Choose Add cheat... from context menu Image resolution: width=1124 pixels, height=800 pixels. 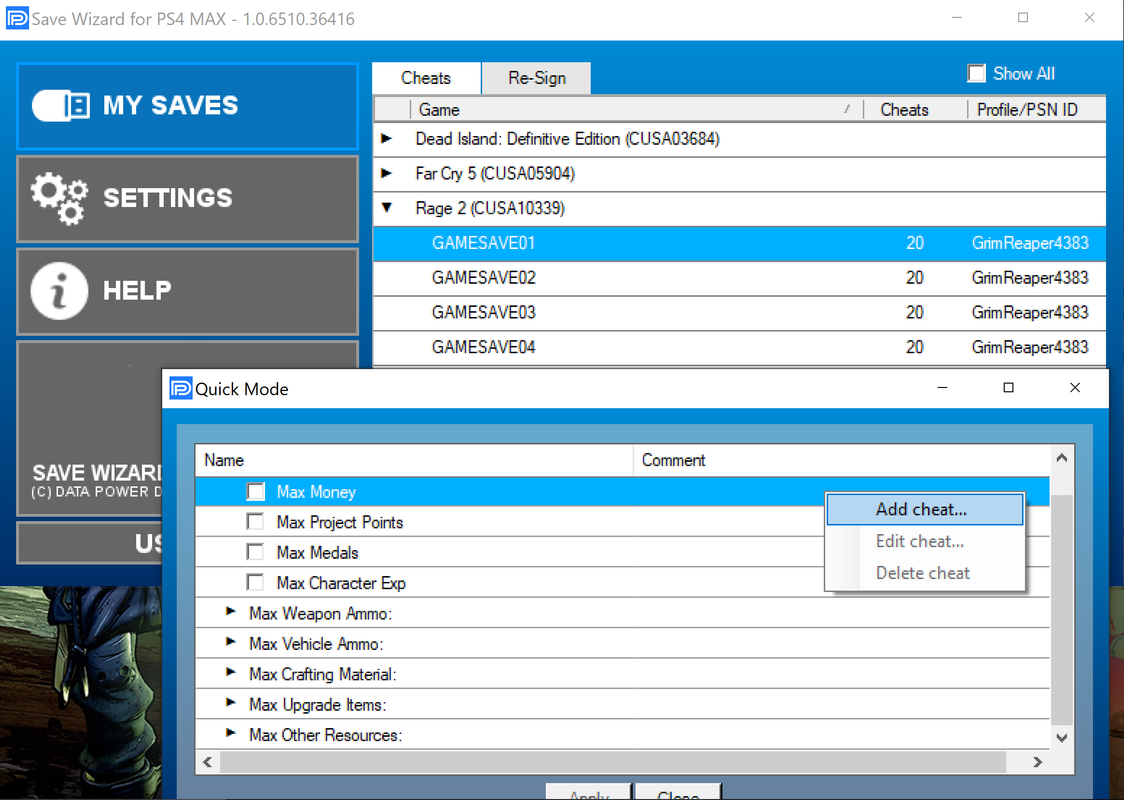[925, 509]
